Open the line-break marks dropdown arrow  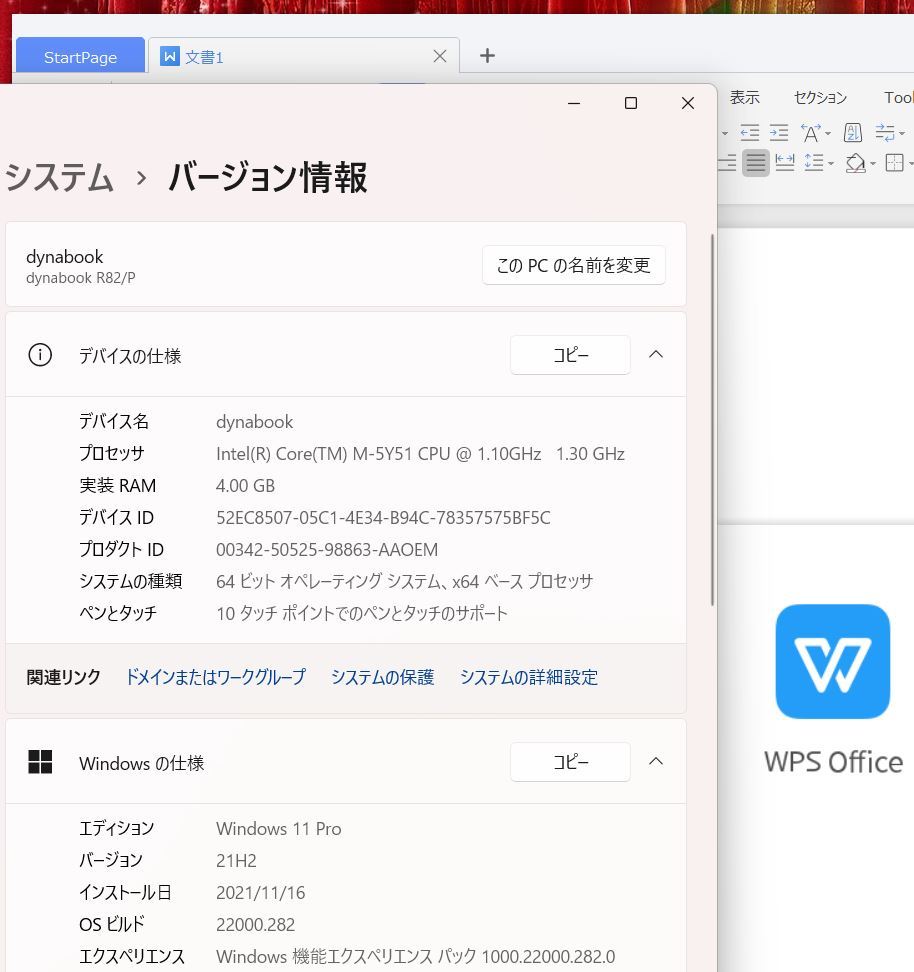902,134
